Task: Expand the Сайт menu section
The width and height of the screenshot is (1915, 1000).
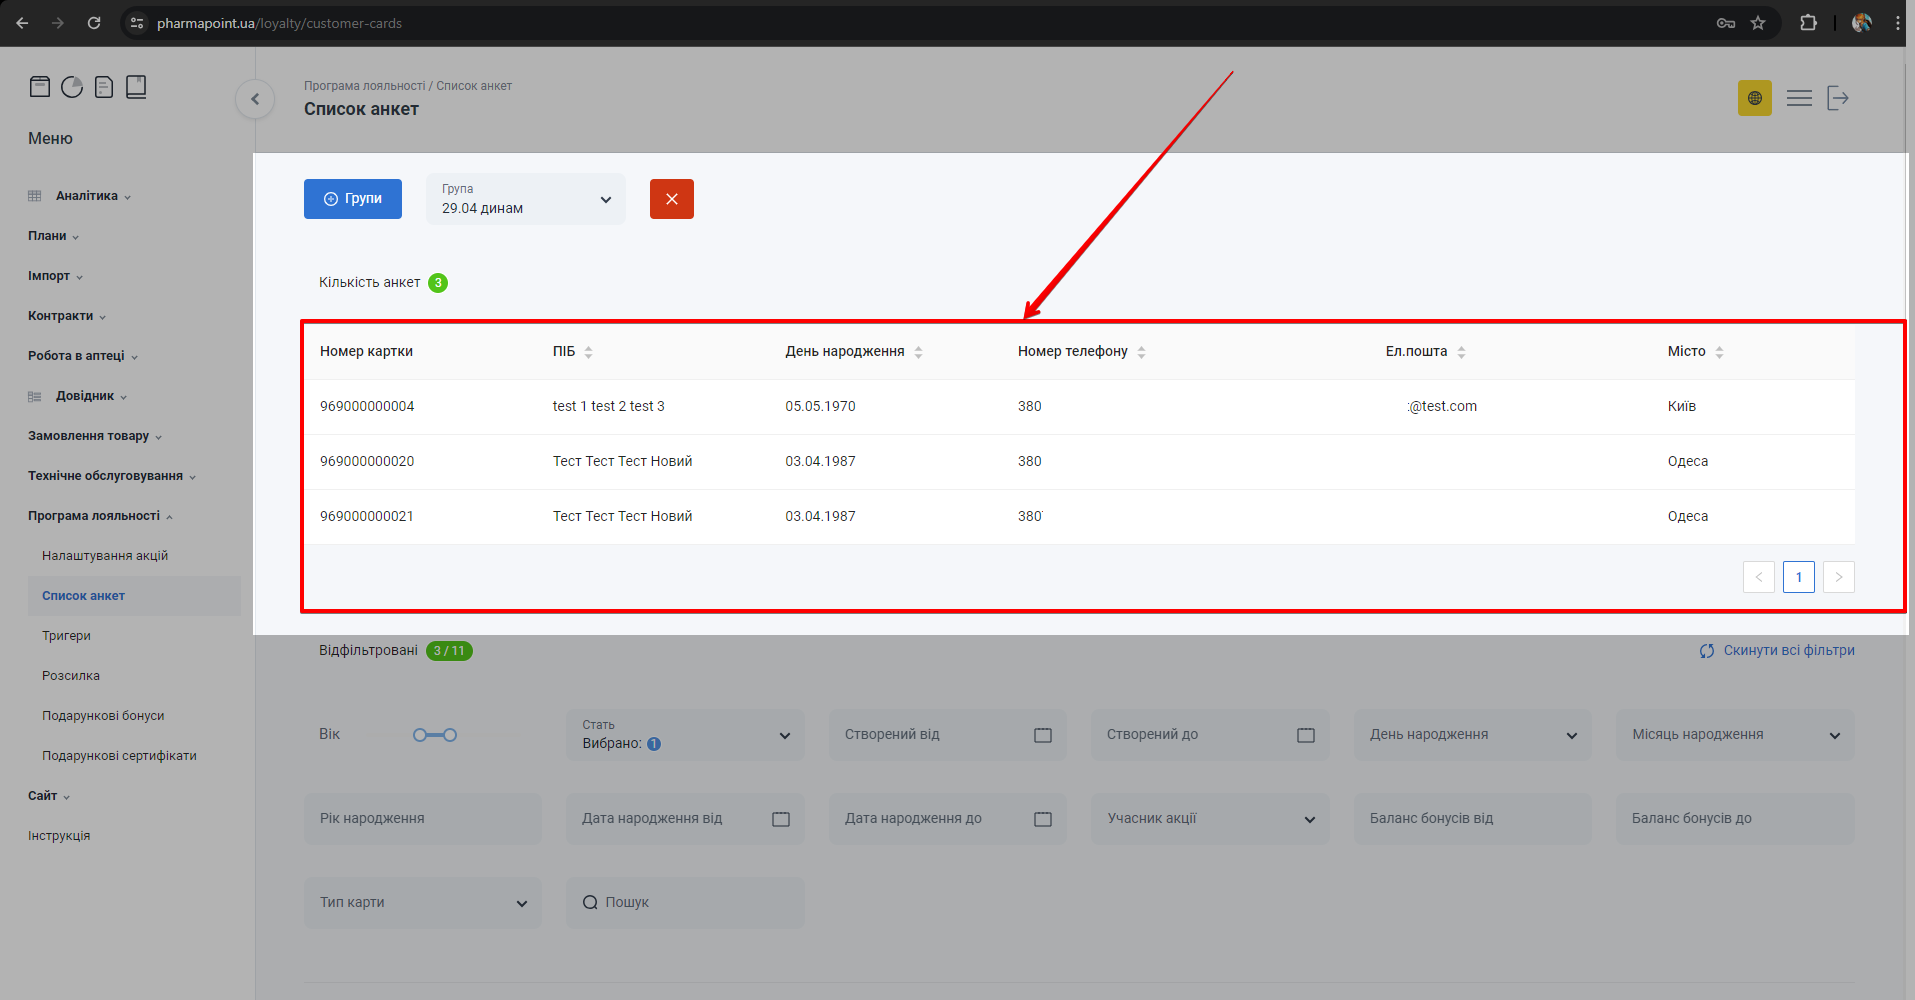Action: coord(49,796)
